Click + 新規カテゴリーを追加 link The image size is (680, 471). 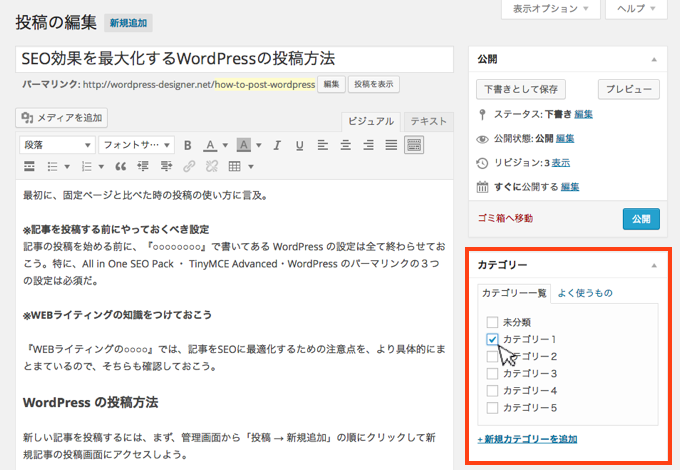(x=527, y=439)
